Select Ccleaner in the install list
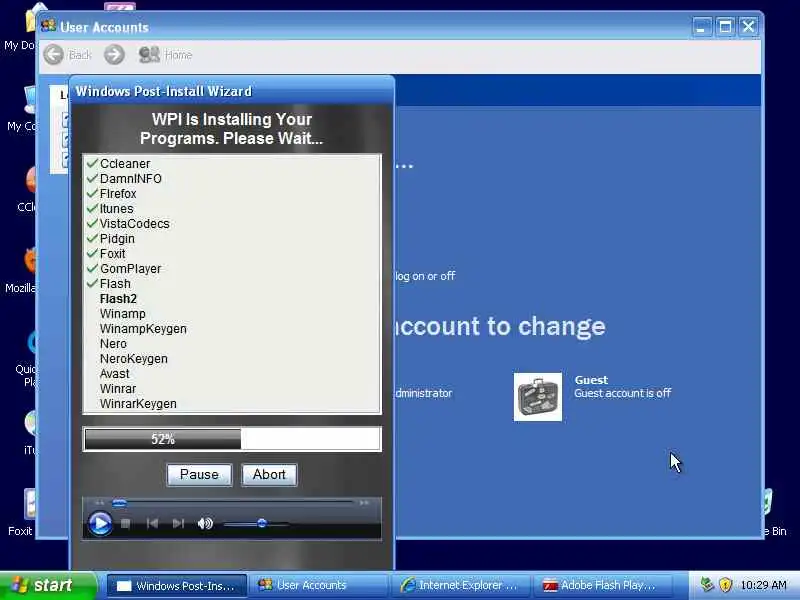The image size is (800, 600). 125,164
